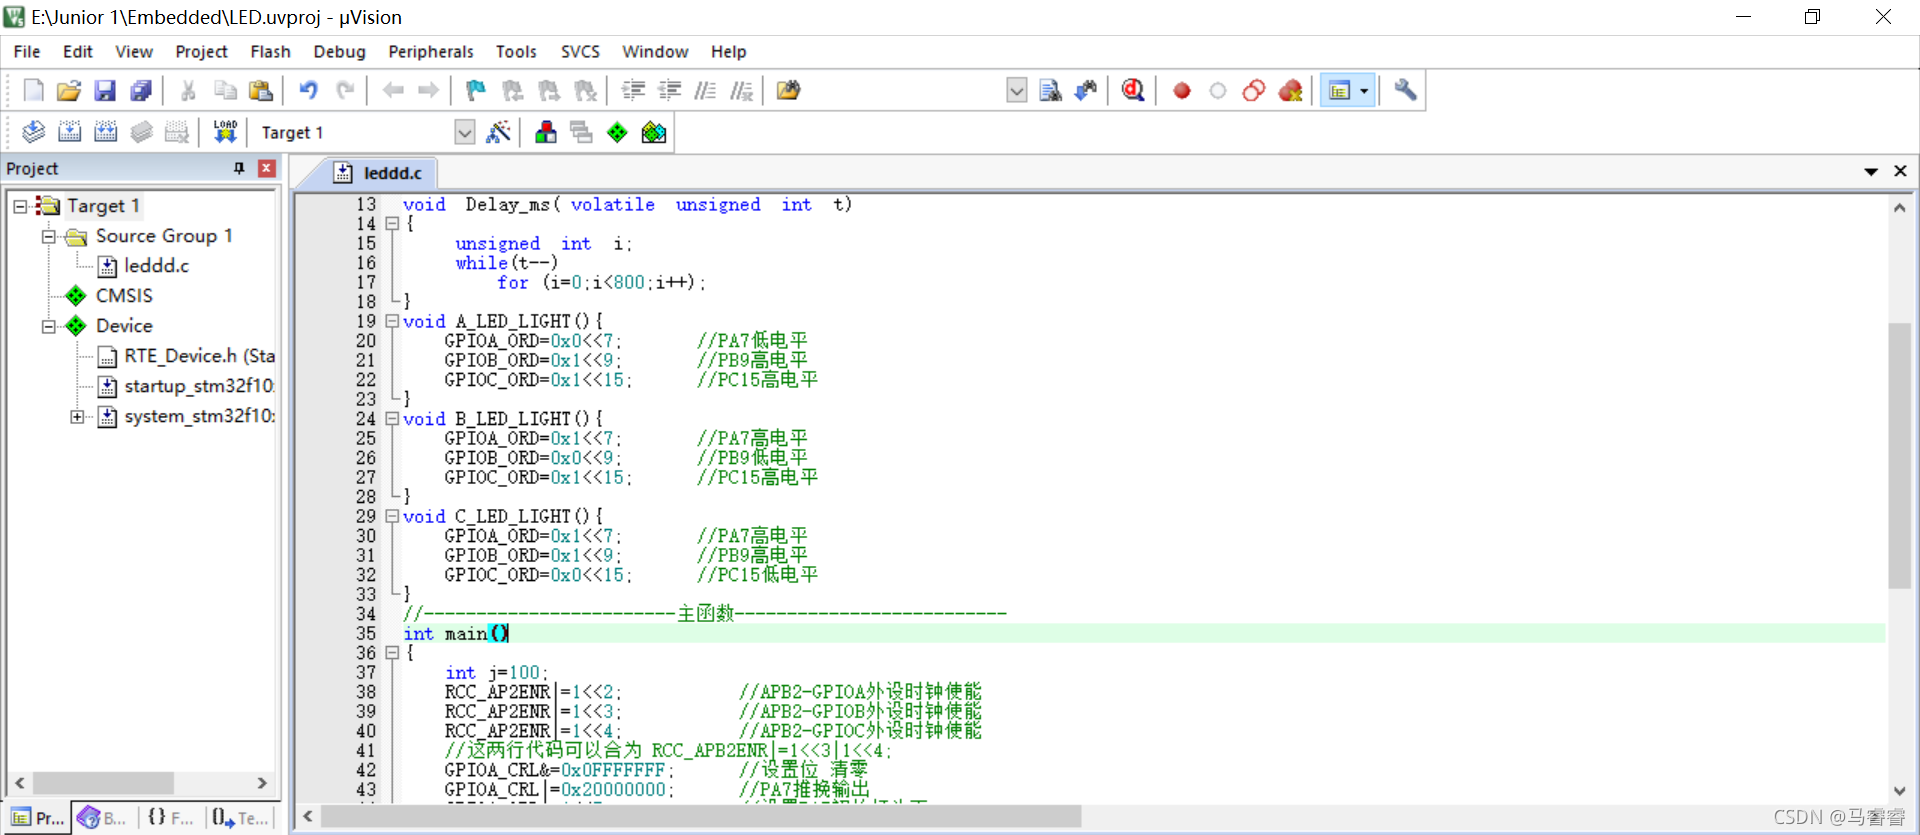This screenshot has width=1920, height=835.
Task: Click editor vertical scrollbar thumb
Action: click(1899, 455)
